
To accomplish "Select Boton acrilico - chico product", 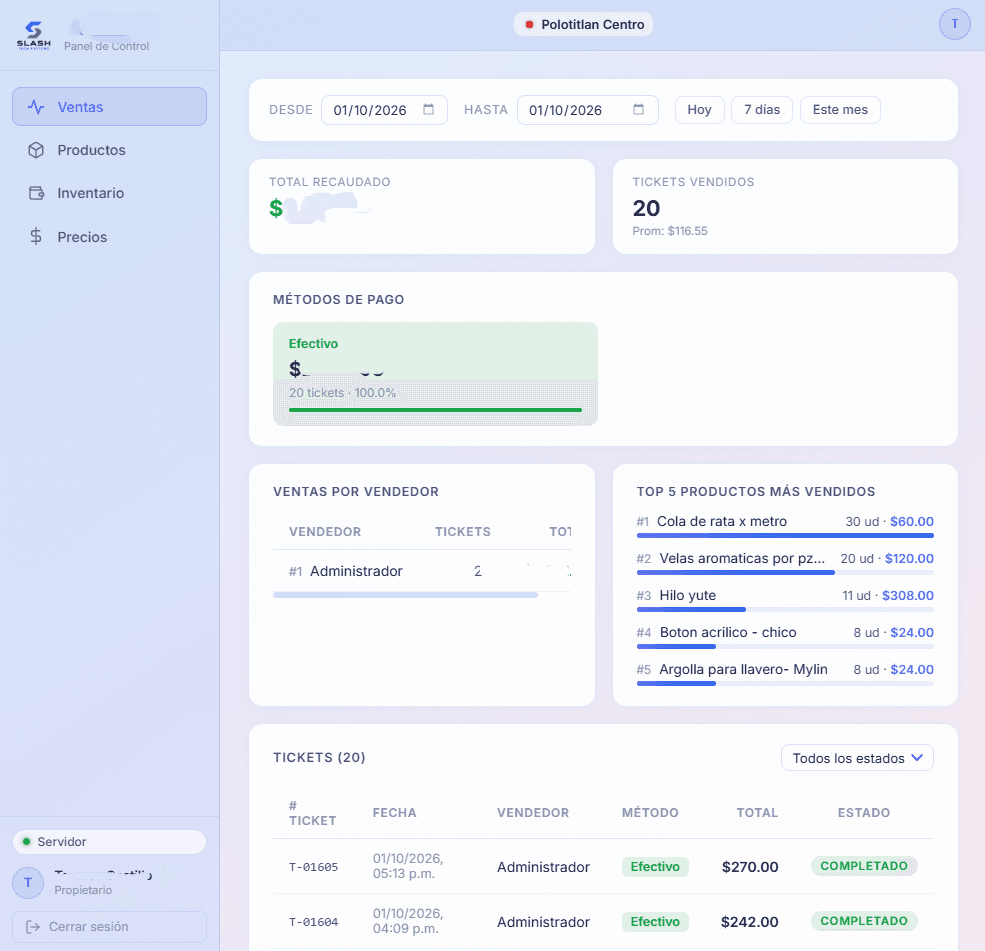I will [785, 636].
